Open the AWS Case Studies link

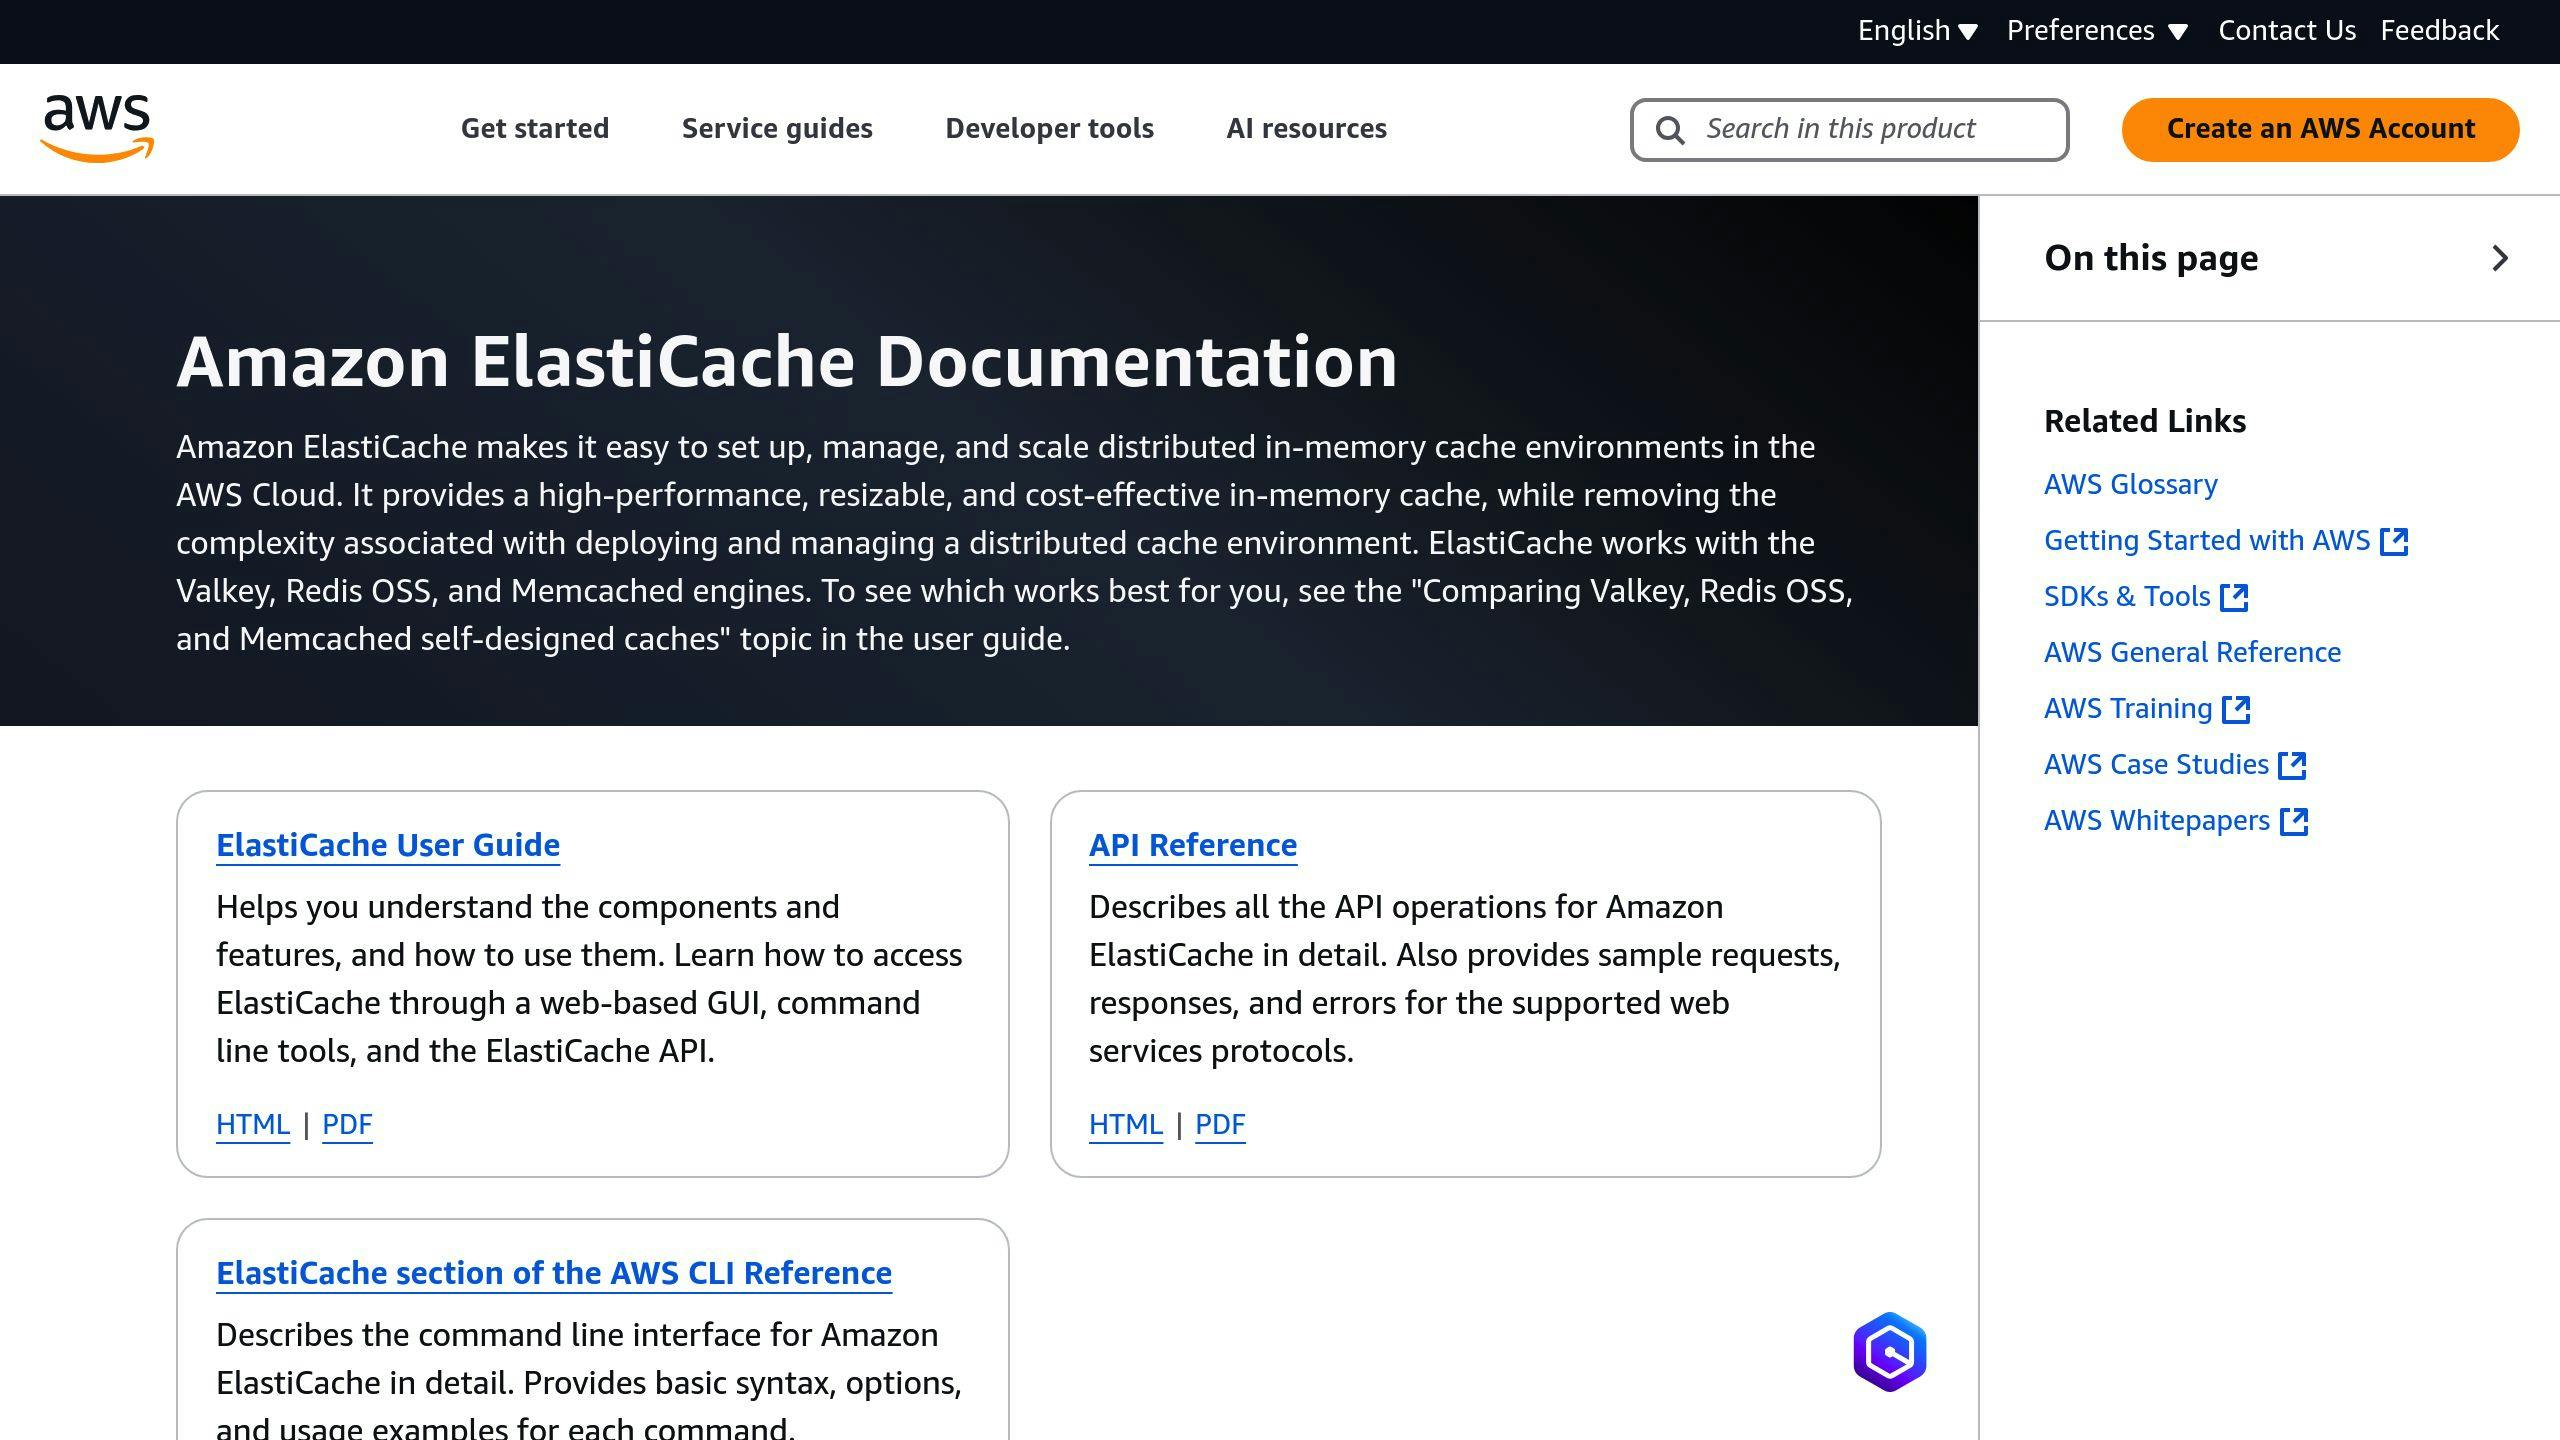coord(2156,765)
